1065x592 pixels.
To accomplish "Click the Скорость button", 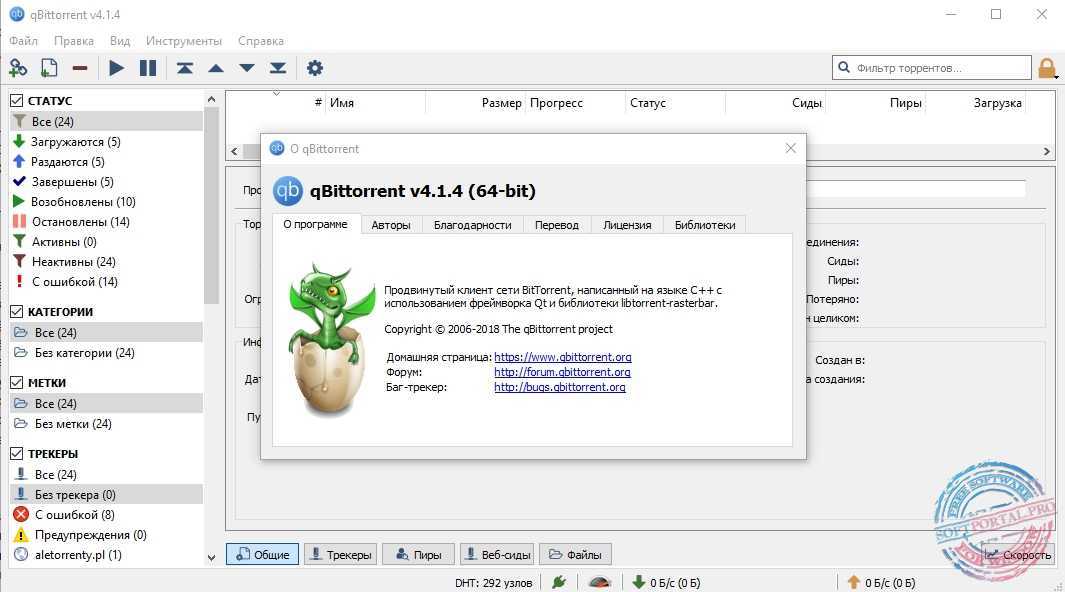I will click(1017, 554).
